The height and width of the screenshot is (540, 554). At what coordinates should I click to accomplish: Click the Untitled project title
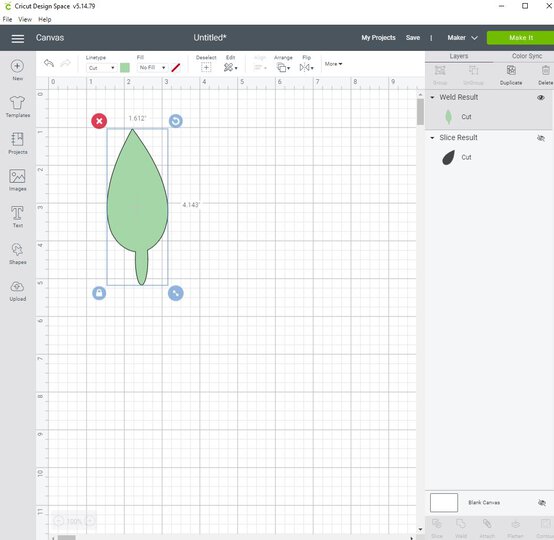pyautogui.click(x=210, y=38)
